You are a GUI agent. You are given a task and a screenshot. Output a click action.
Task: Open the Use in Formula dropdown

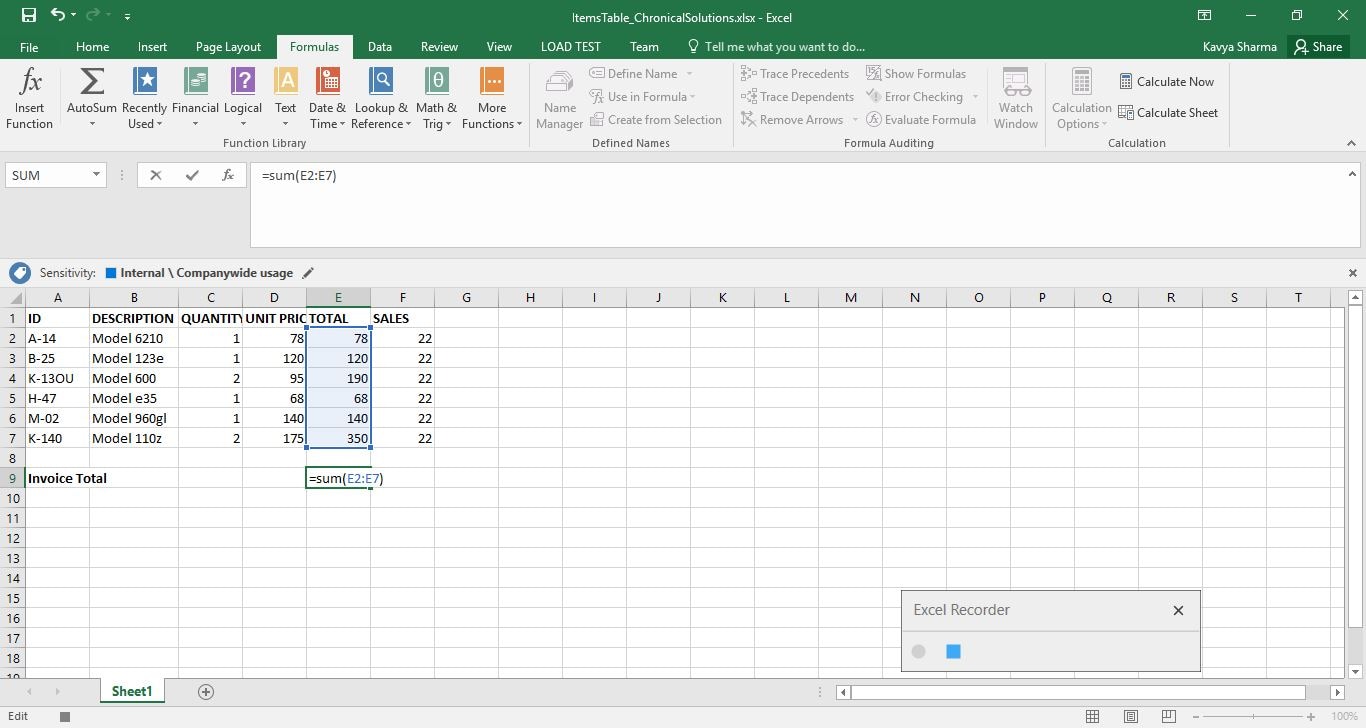pyautogui.click(x=645, y=96)
